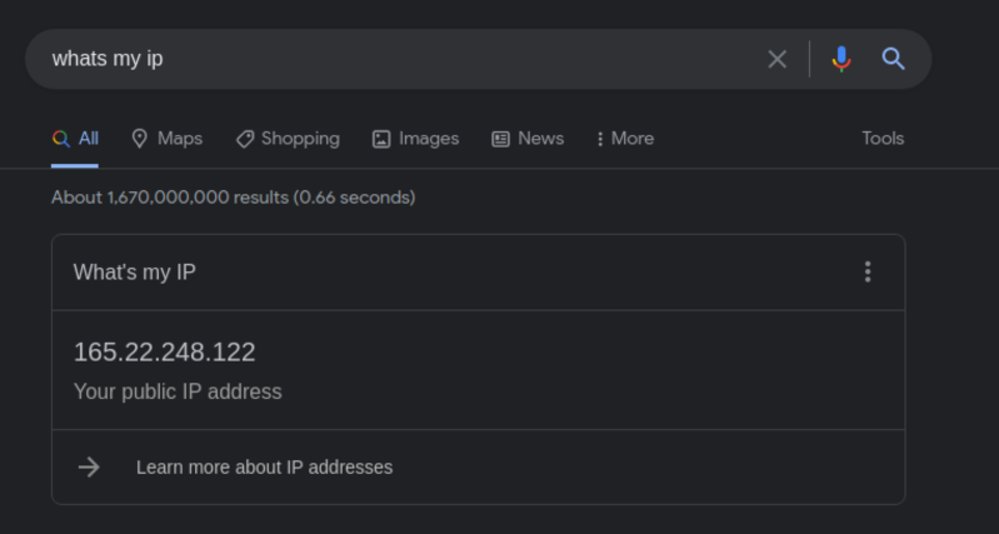Open the Shopping results tab
Screen dimensions: 999x534
(x=287, y=138)
